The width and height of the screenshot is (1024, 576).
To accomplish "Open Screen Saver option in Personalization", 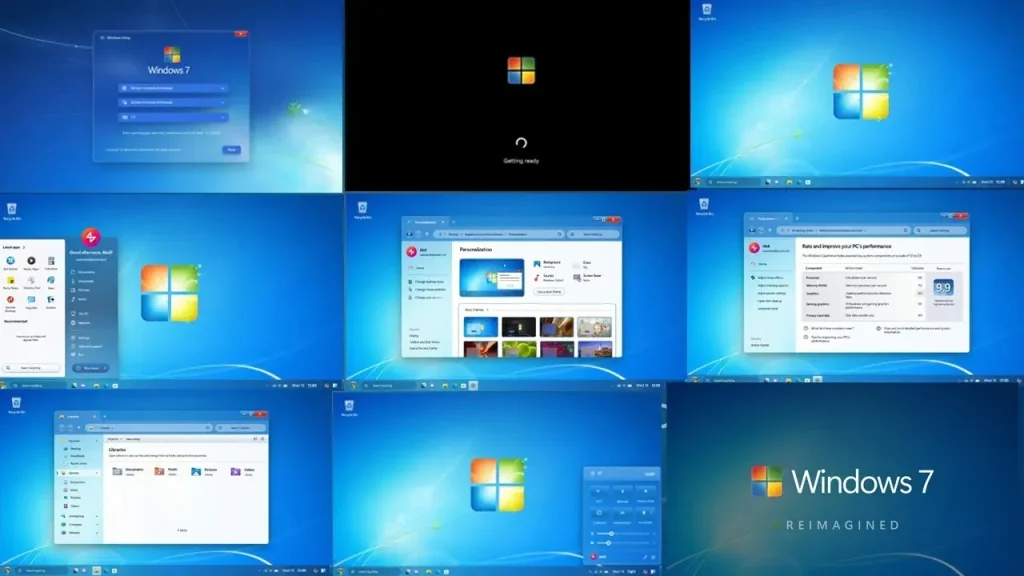I will pos(586,278).
